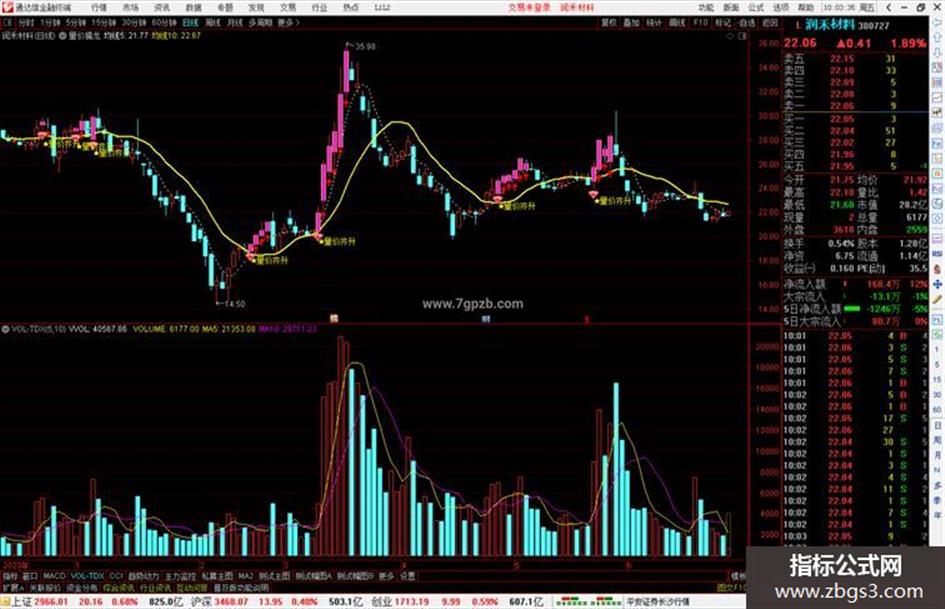Click the 复权 toolbar button
Viewport: 945px width, 609px height.
click(x=609, y=22)
